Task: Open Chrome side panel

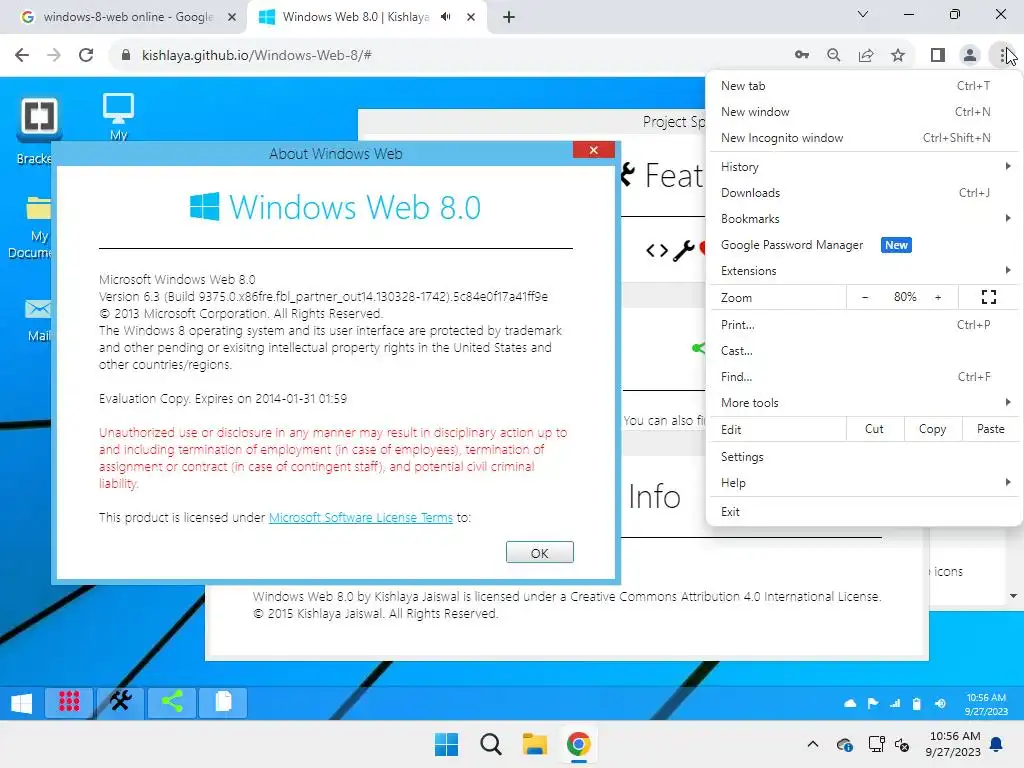Action: (938, 55)
